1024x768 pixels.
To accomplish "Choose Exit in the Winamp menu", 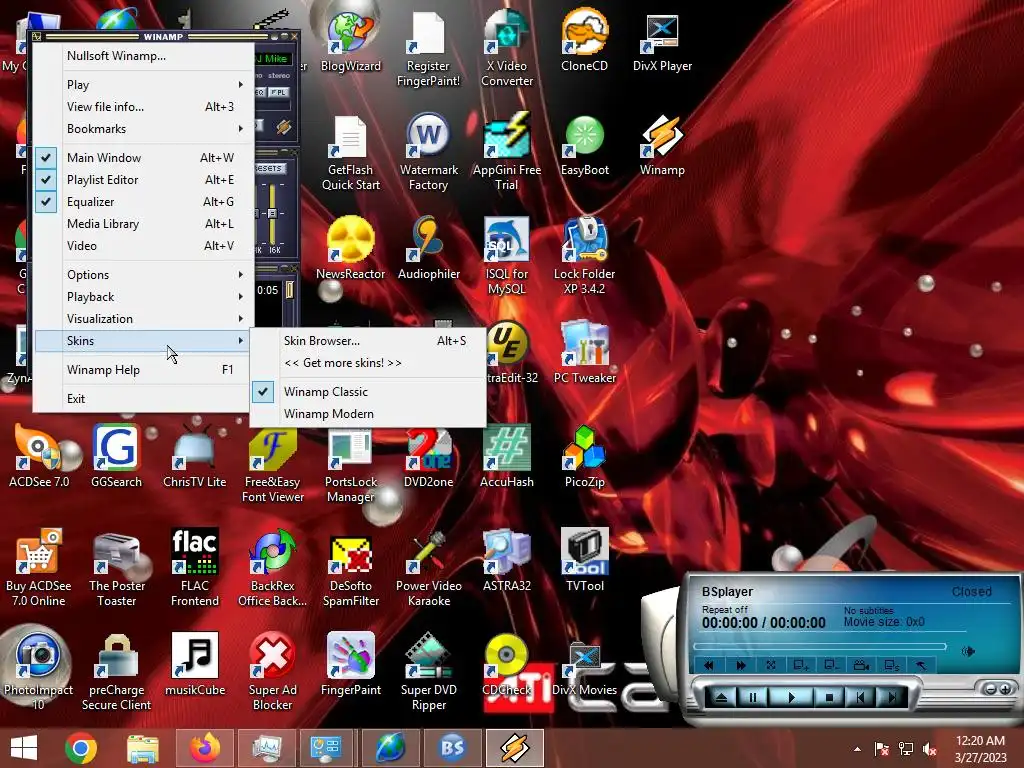I will tap(141, 398).
